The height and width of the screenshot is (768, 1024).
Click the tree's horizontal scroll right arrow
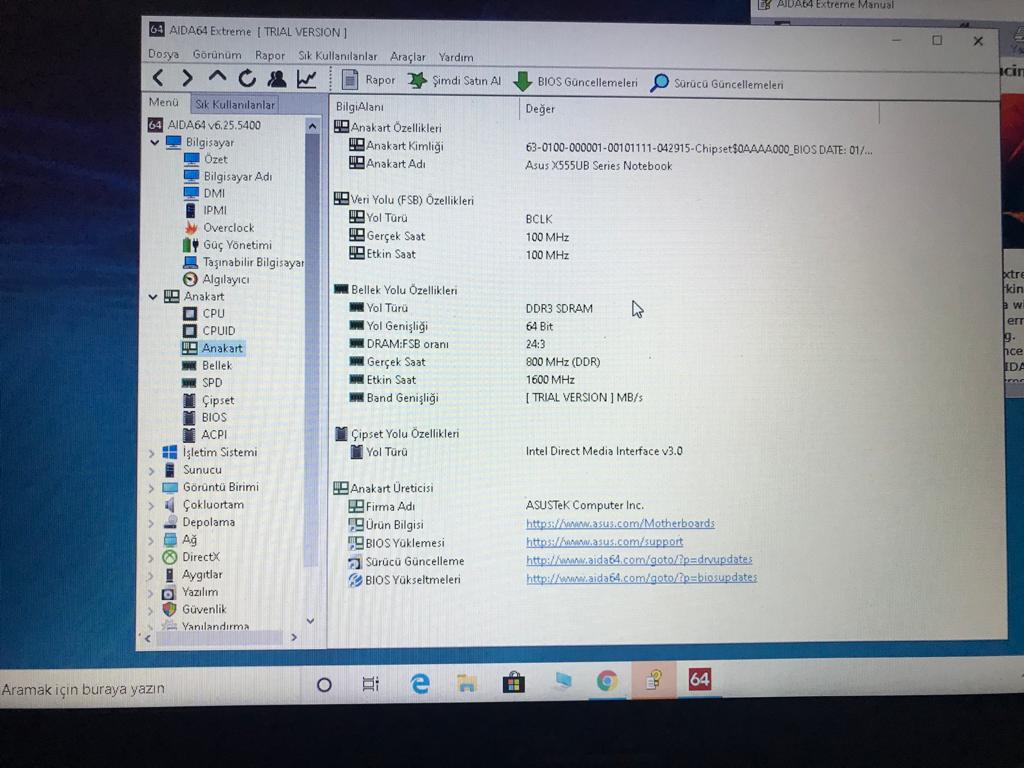pyautogui.click(x=294, y=637)
